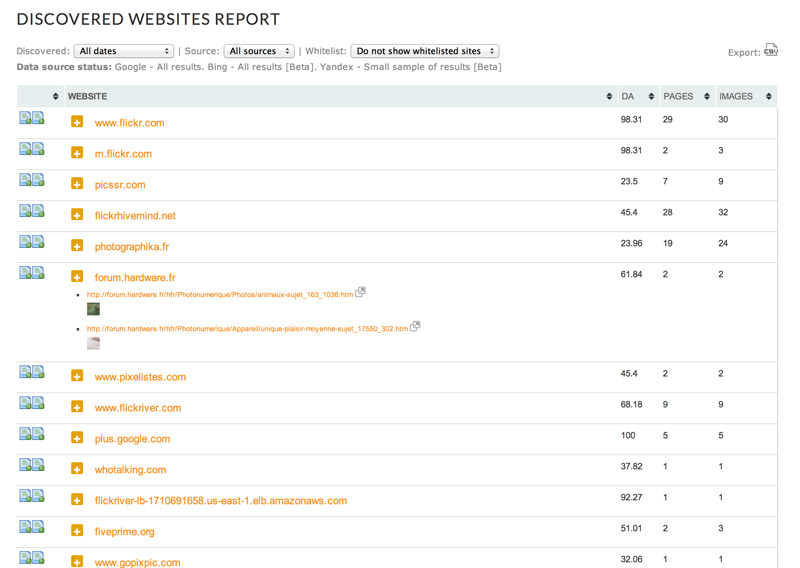Viewport: 800px width, 568px height.
Task: Open the www.gopixpic.com link
Action: (x=137, y=562)
